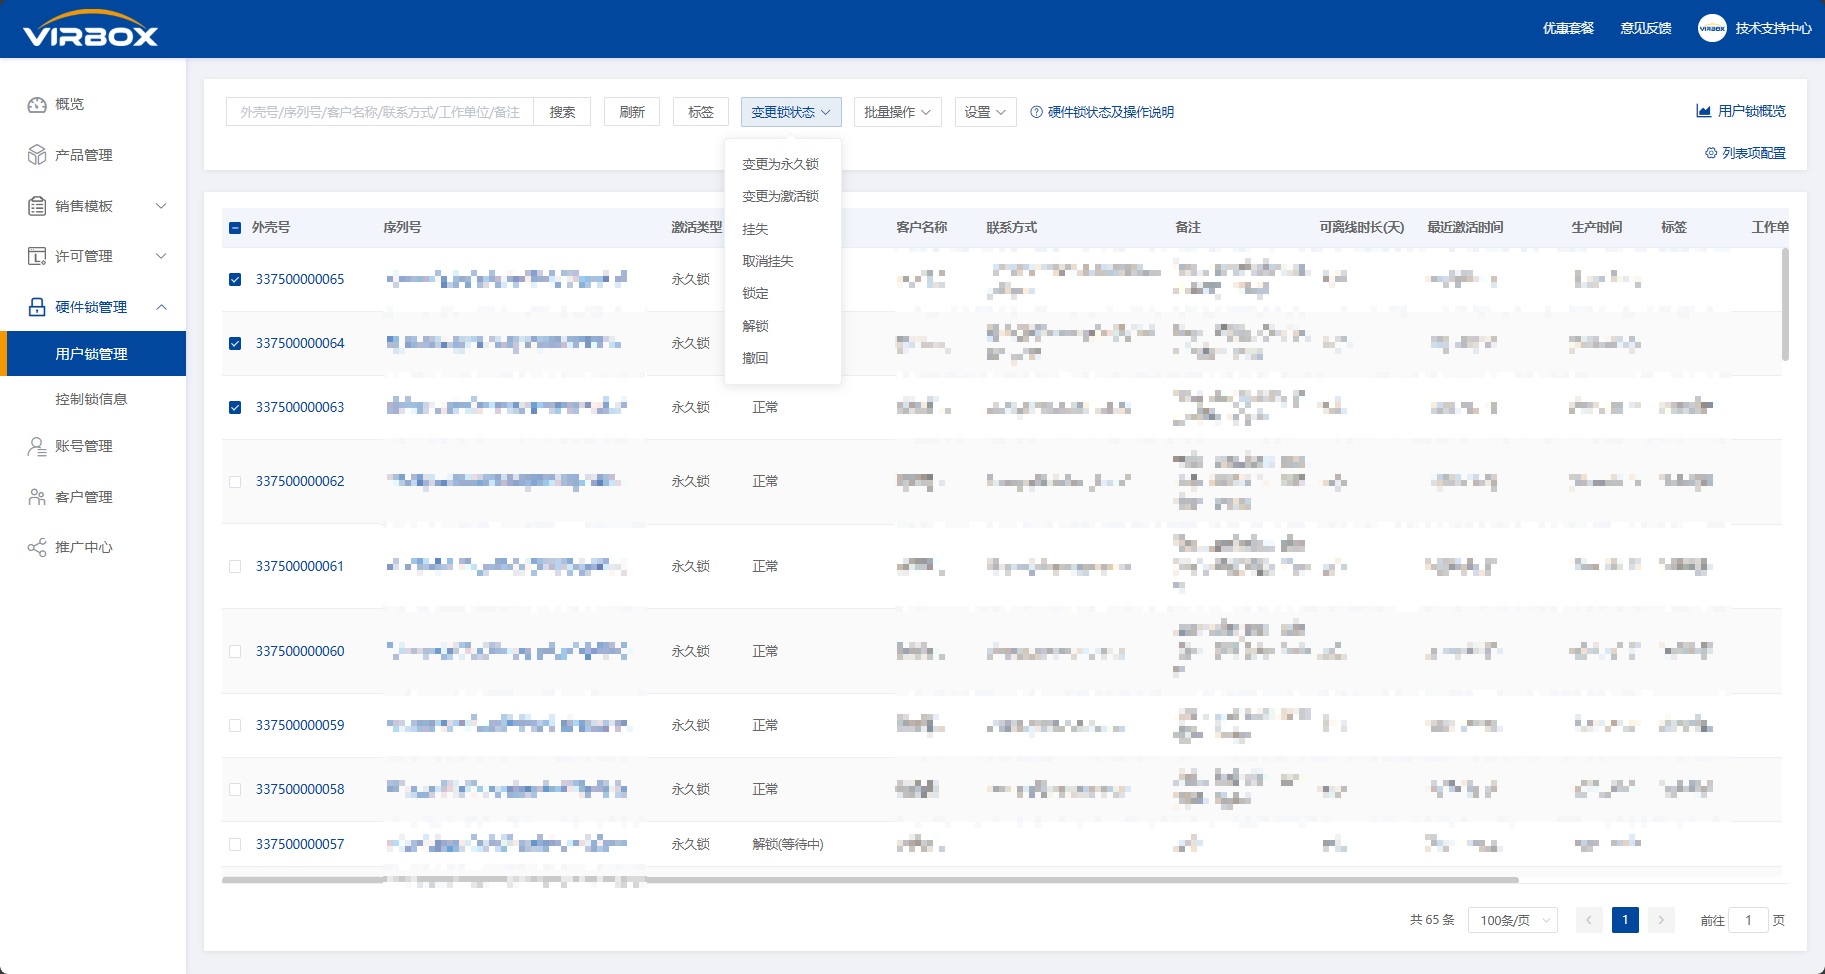
Task: Click the horizontal scrollbar below the table
Action: point(870,880)
